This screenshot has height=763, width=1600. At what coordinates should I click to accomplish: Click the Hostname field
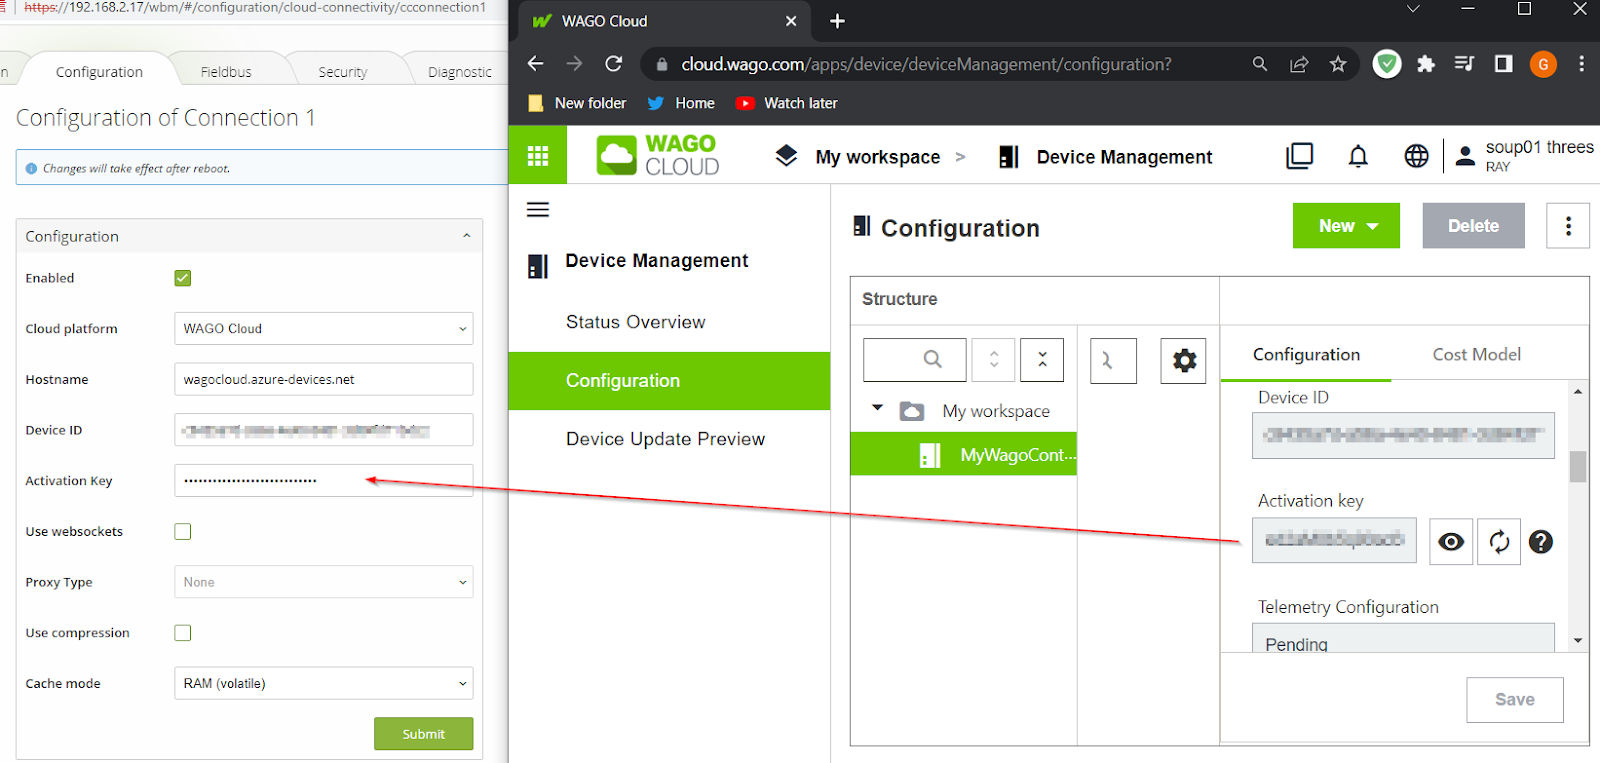323,379
